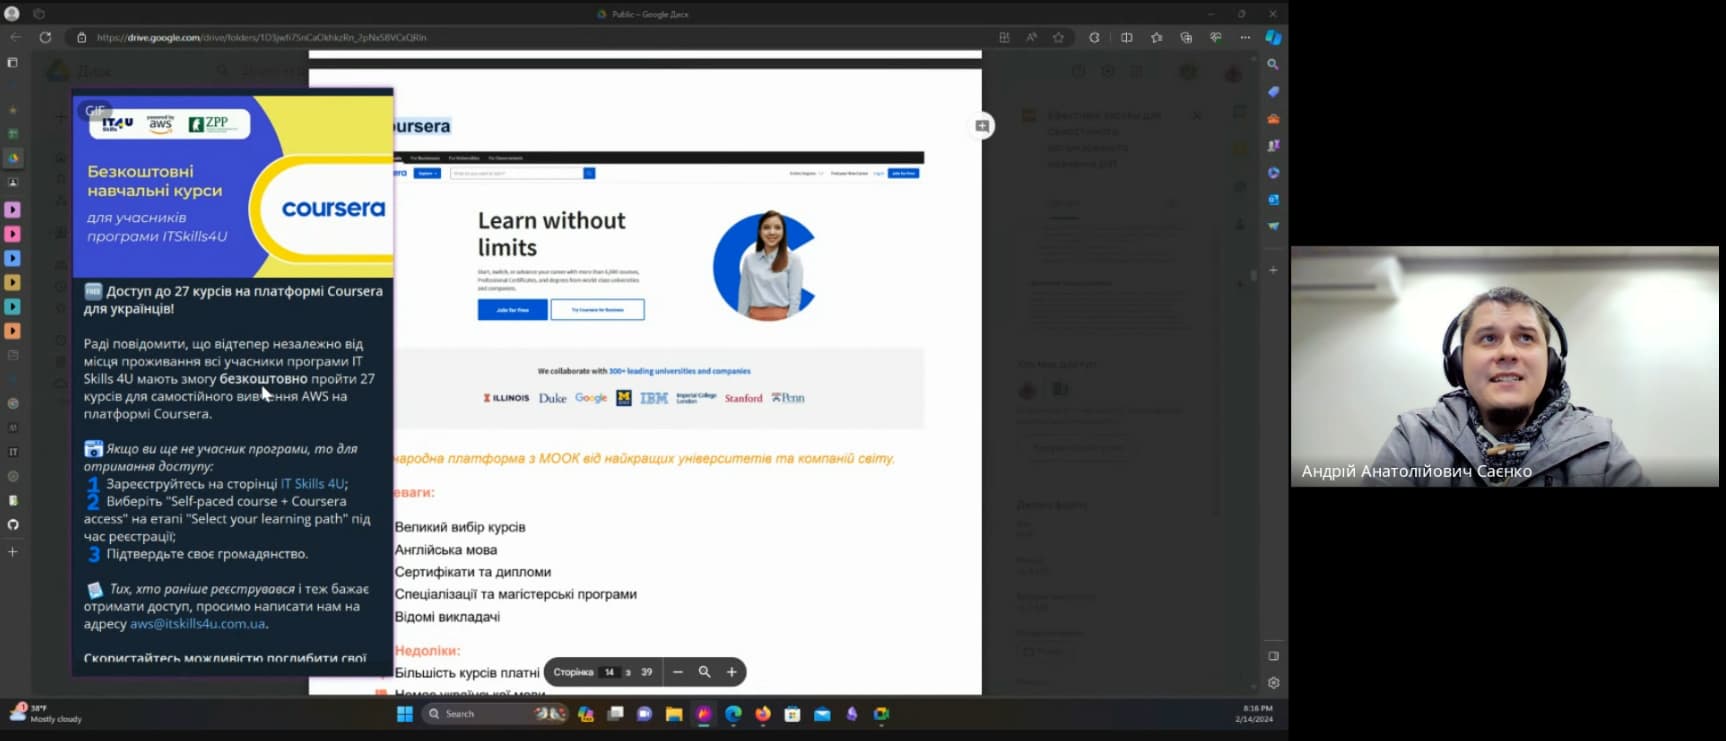Click the Try Coursera for Business button
The image size is (1726, 741).
(x=597, y=310)
